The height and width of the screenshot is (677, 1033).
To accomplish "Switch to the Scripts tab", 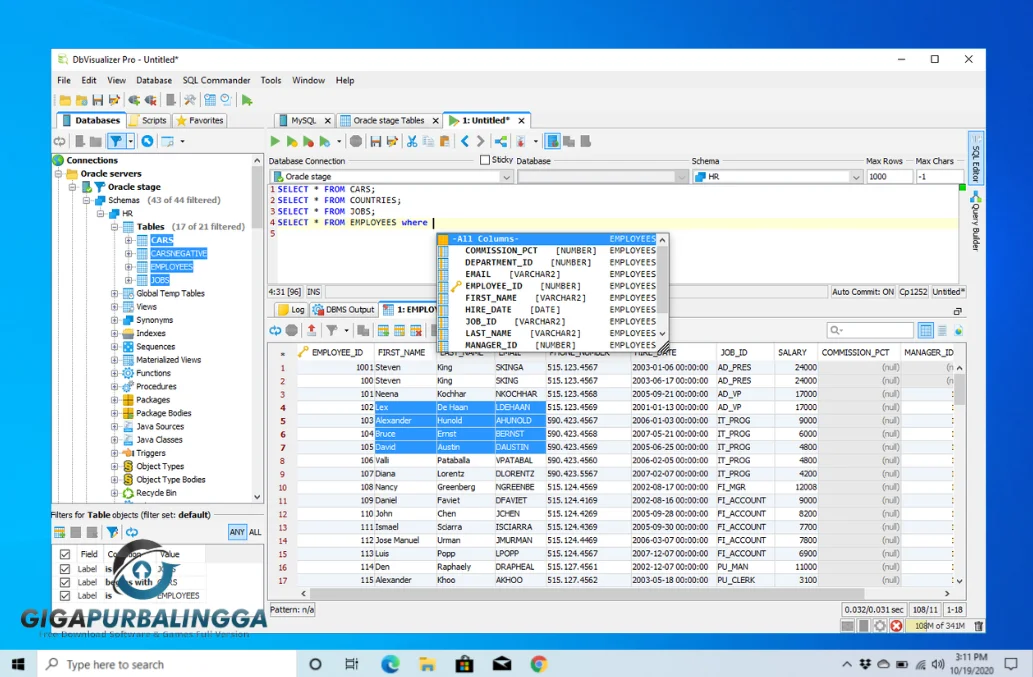I will click(149, 121).
